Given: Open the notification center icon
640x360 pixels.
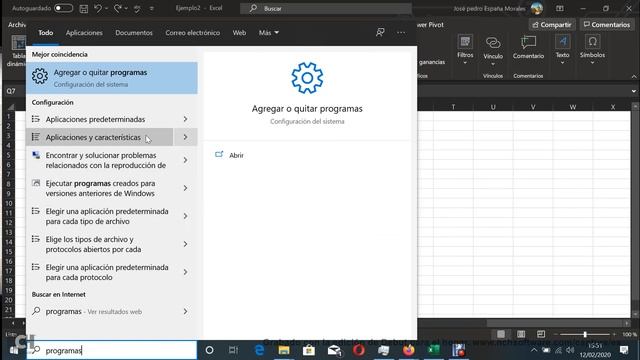Looking at the screenshot, I should click(x=624, y=350).
